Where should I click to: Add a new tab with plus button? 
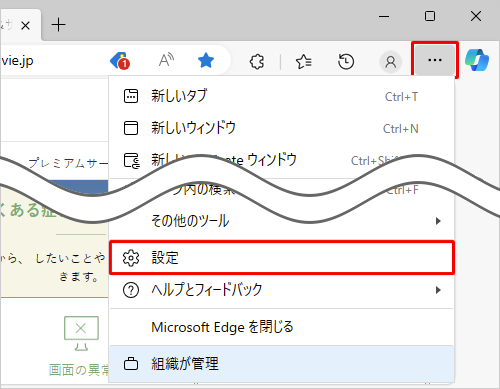click(x=58, y=25)
